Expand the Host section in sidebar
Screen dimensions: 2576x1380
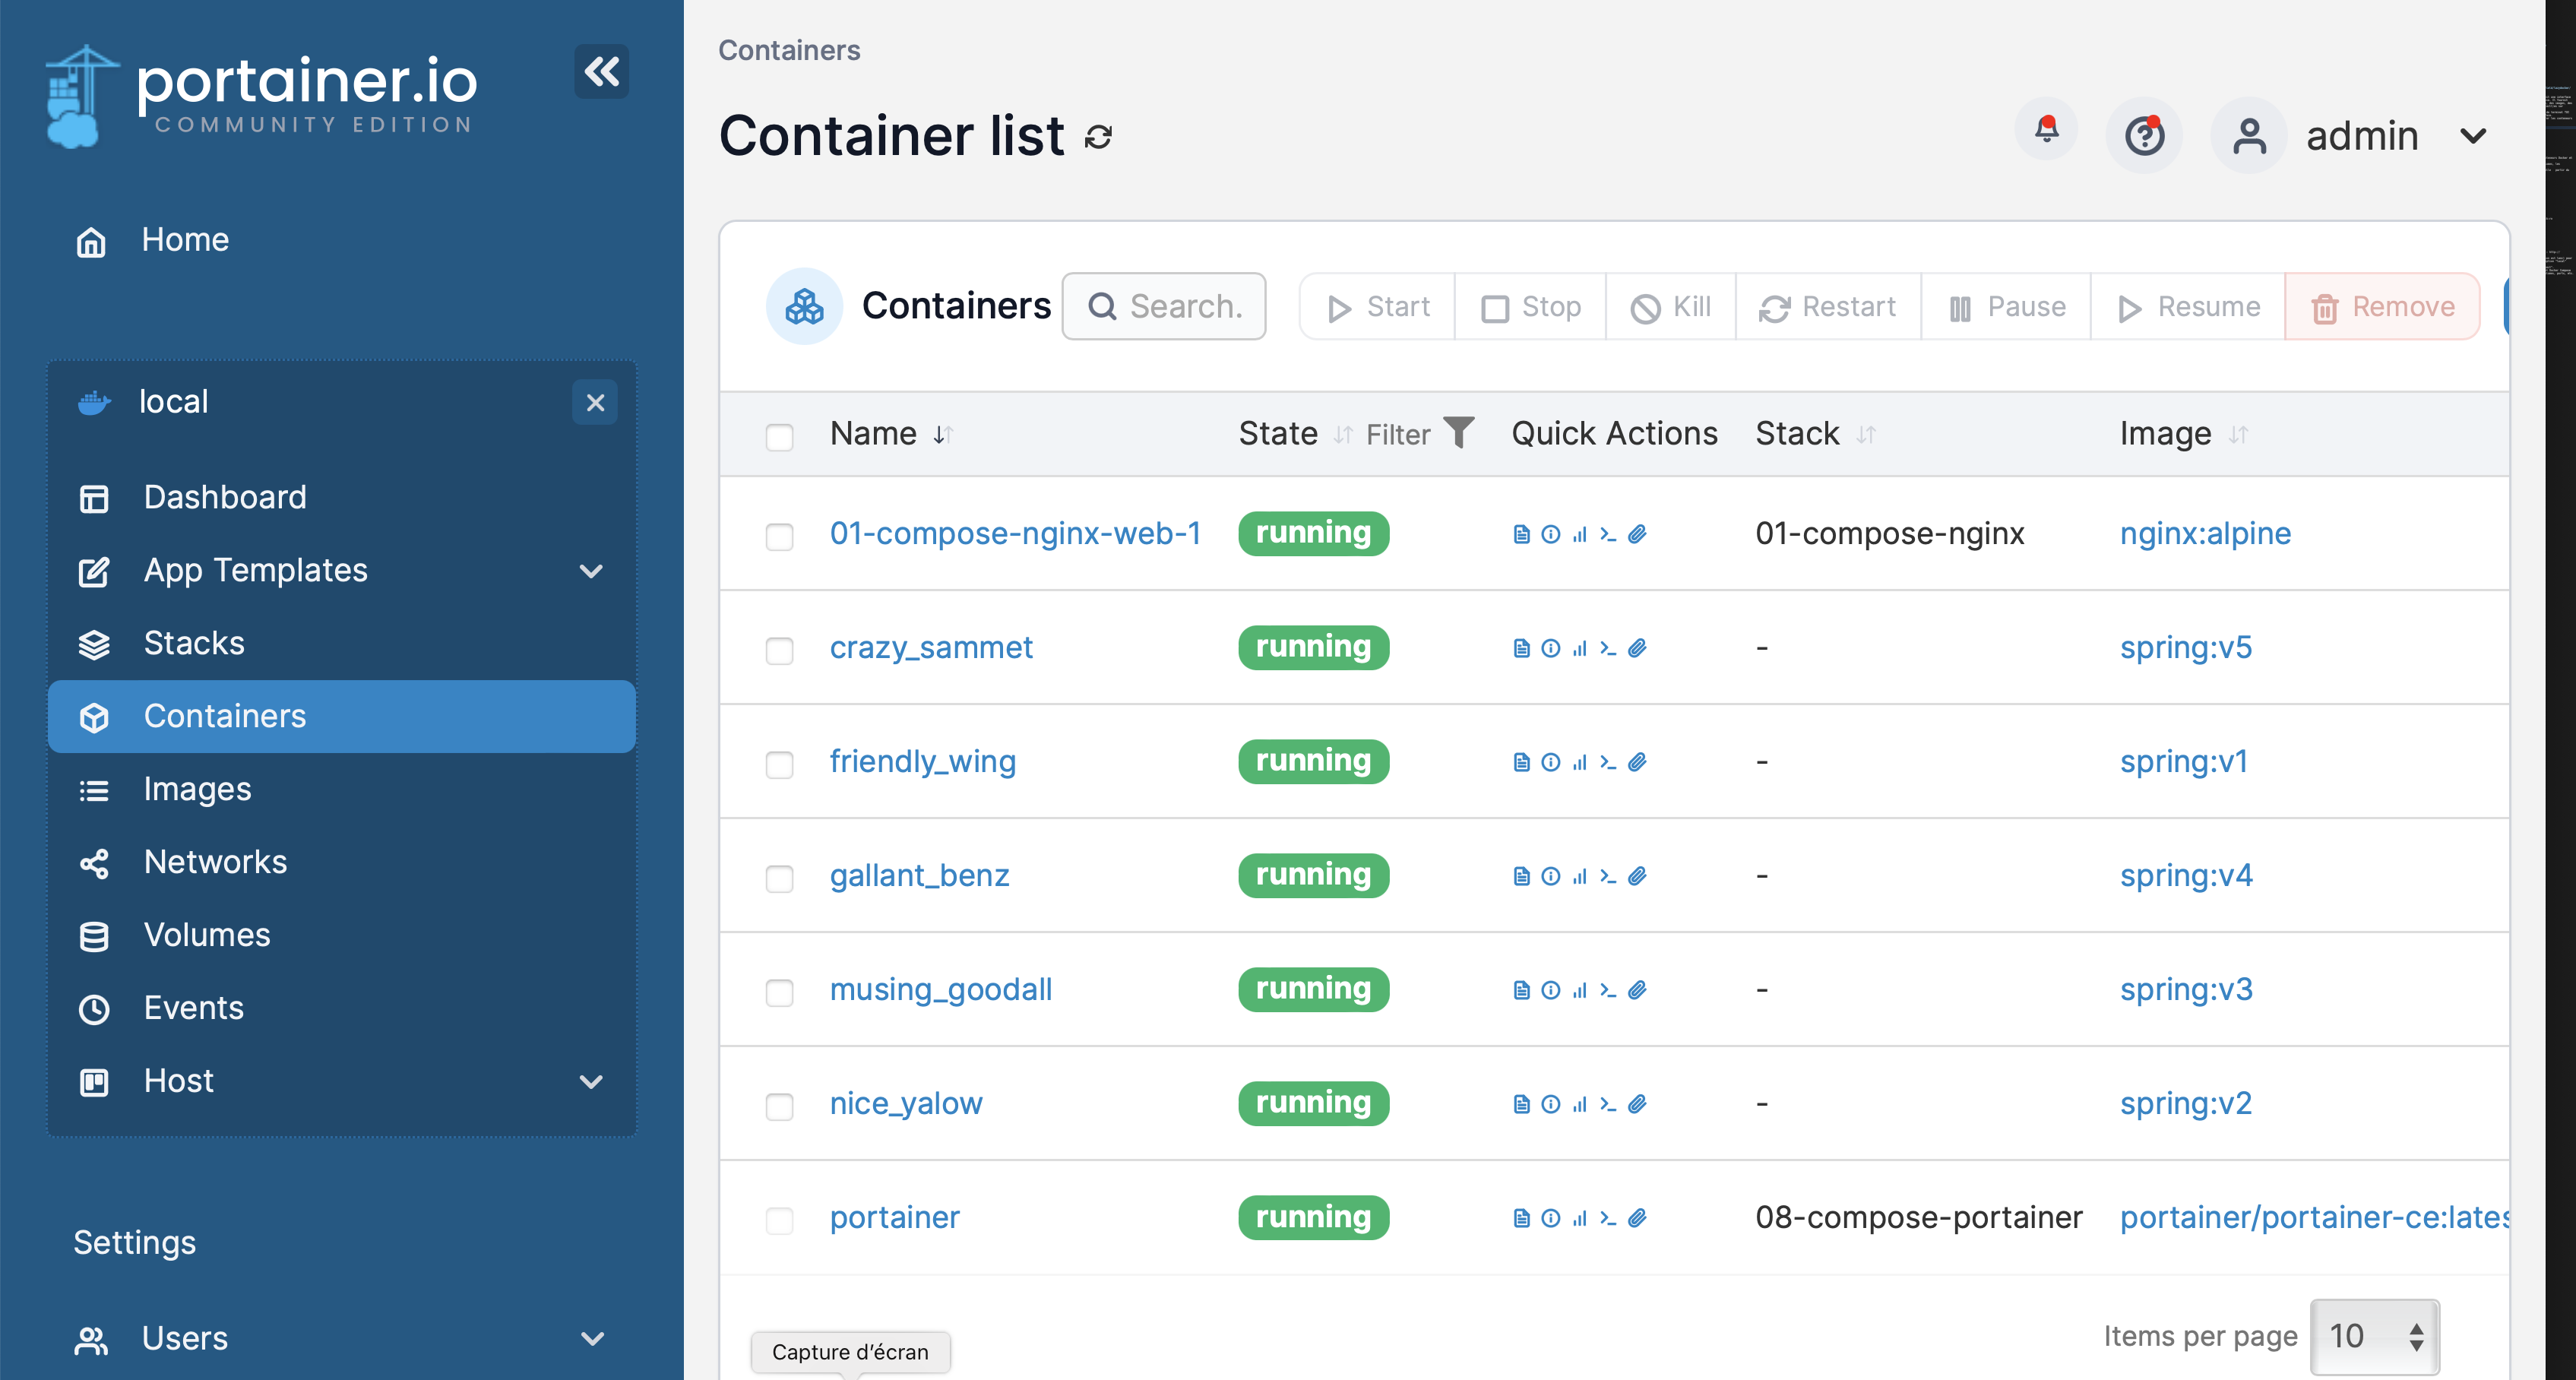[591, 1082]
